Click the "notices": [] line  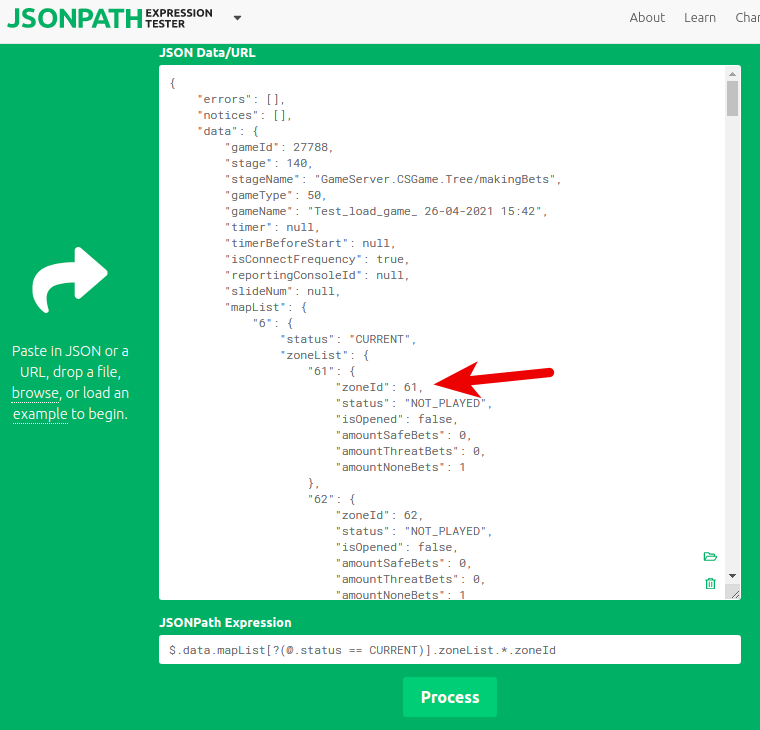245,115
